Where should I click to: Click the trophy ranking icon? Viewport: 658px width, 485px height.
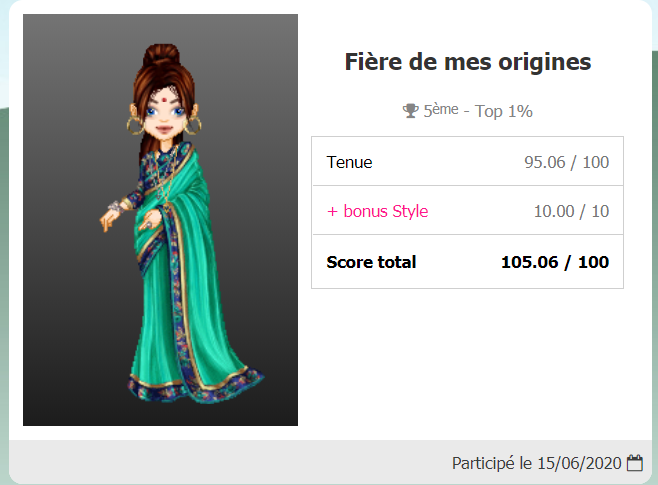411,111
